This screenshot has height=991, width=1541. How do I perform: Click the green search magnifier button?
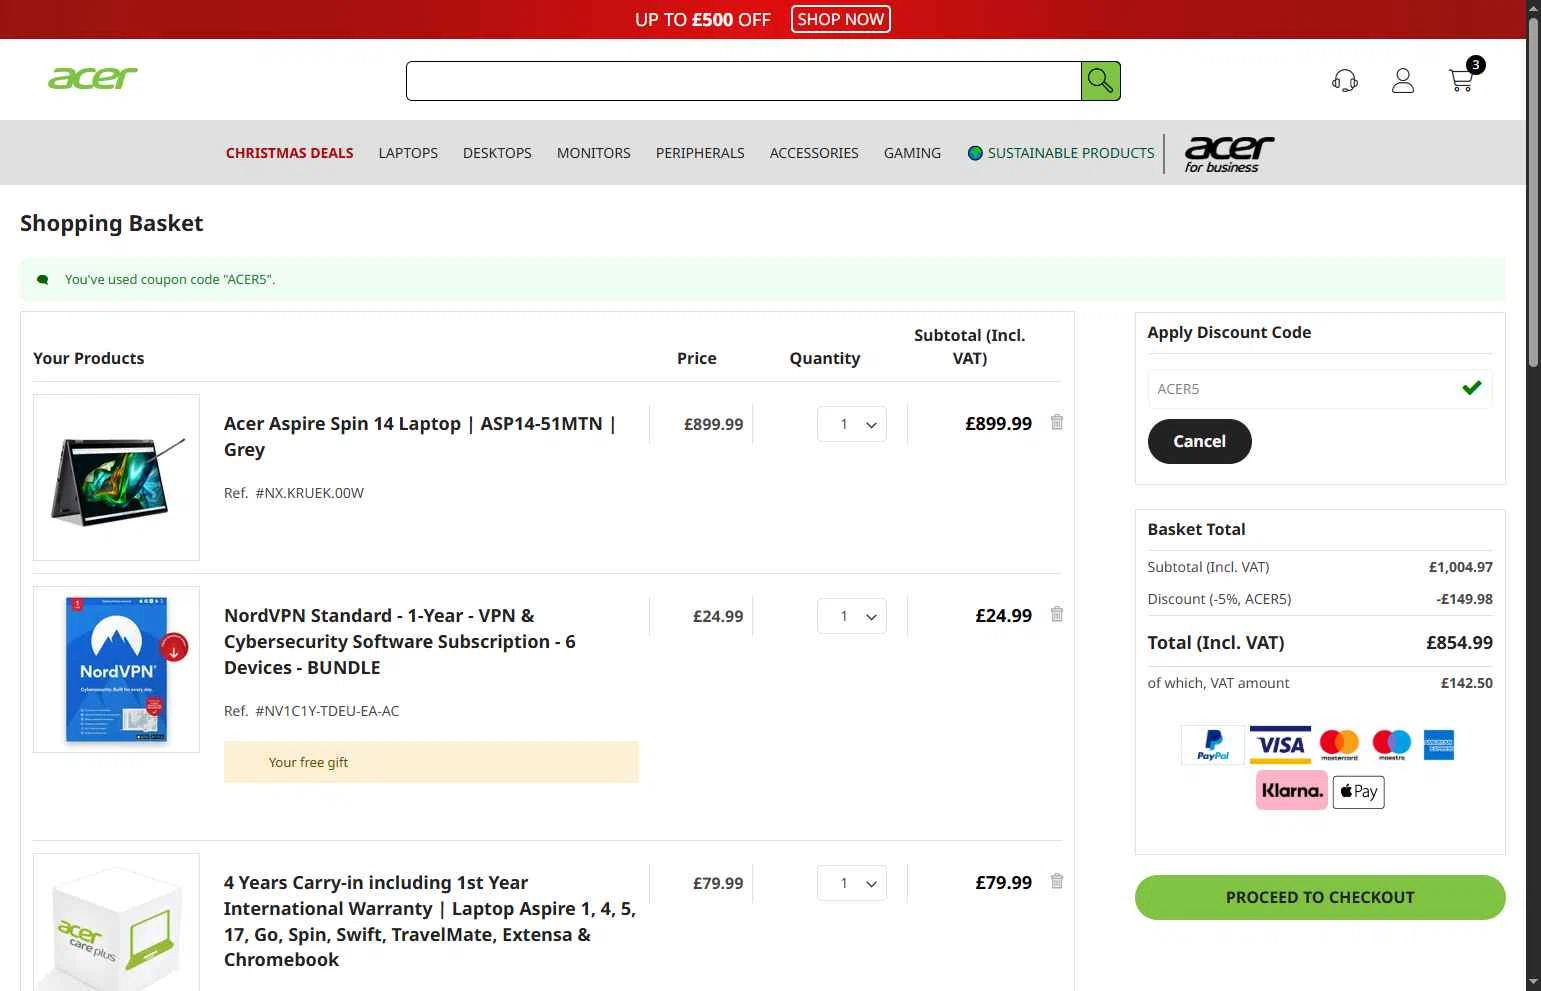pyautogui.click(x=1100, y=81)
